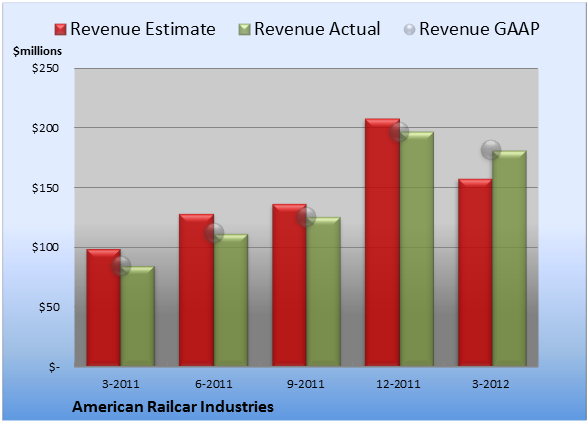Select the 'Revenue Estimate' legend label
This screenshot has width=588, height=422.
[143, 29]
